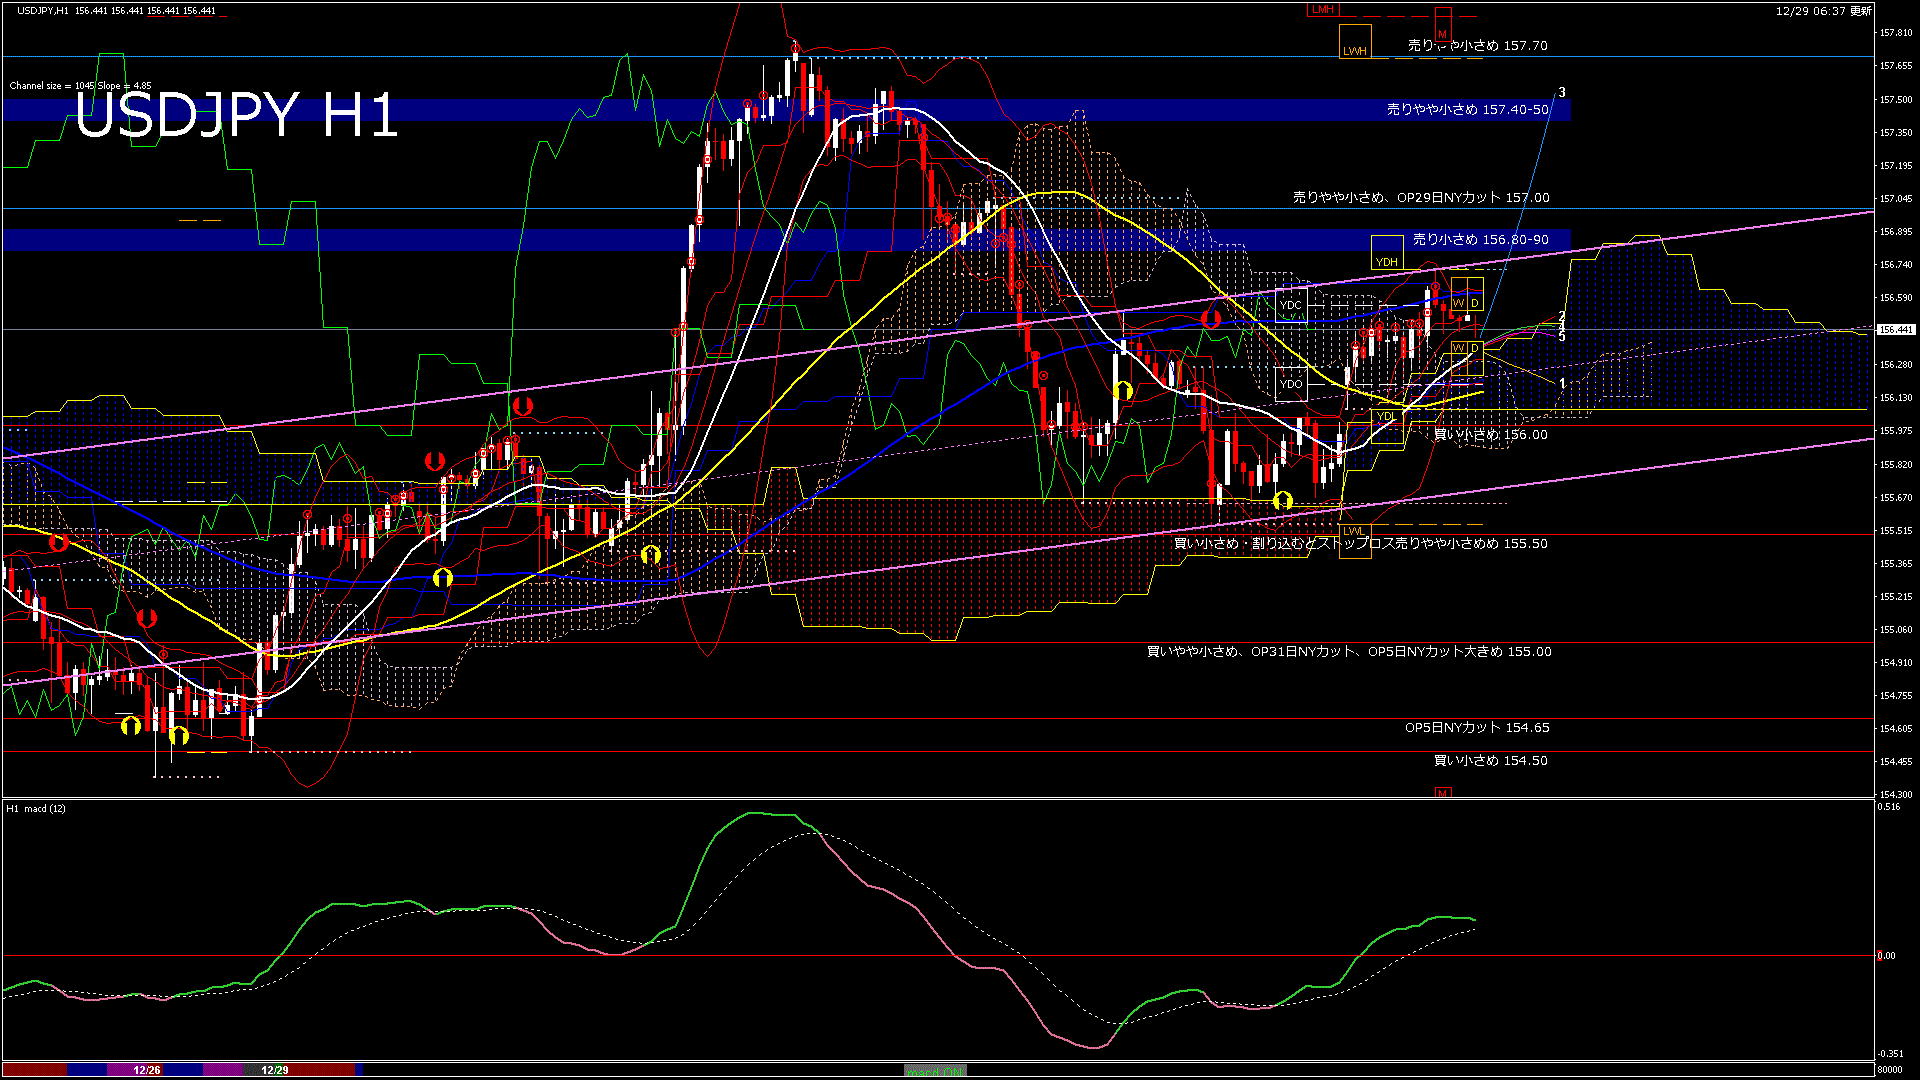Click the USDJPY H1 chart title
This screenshot has height=1080, width=1920.
[236, 115]
